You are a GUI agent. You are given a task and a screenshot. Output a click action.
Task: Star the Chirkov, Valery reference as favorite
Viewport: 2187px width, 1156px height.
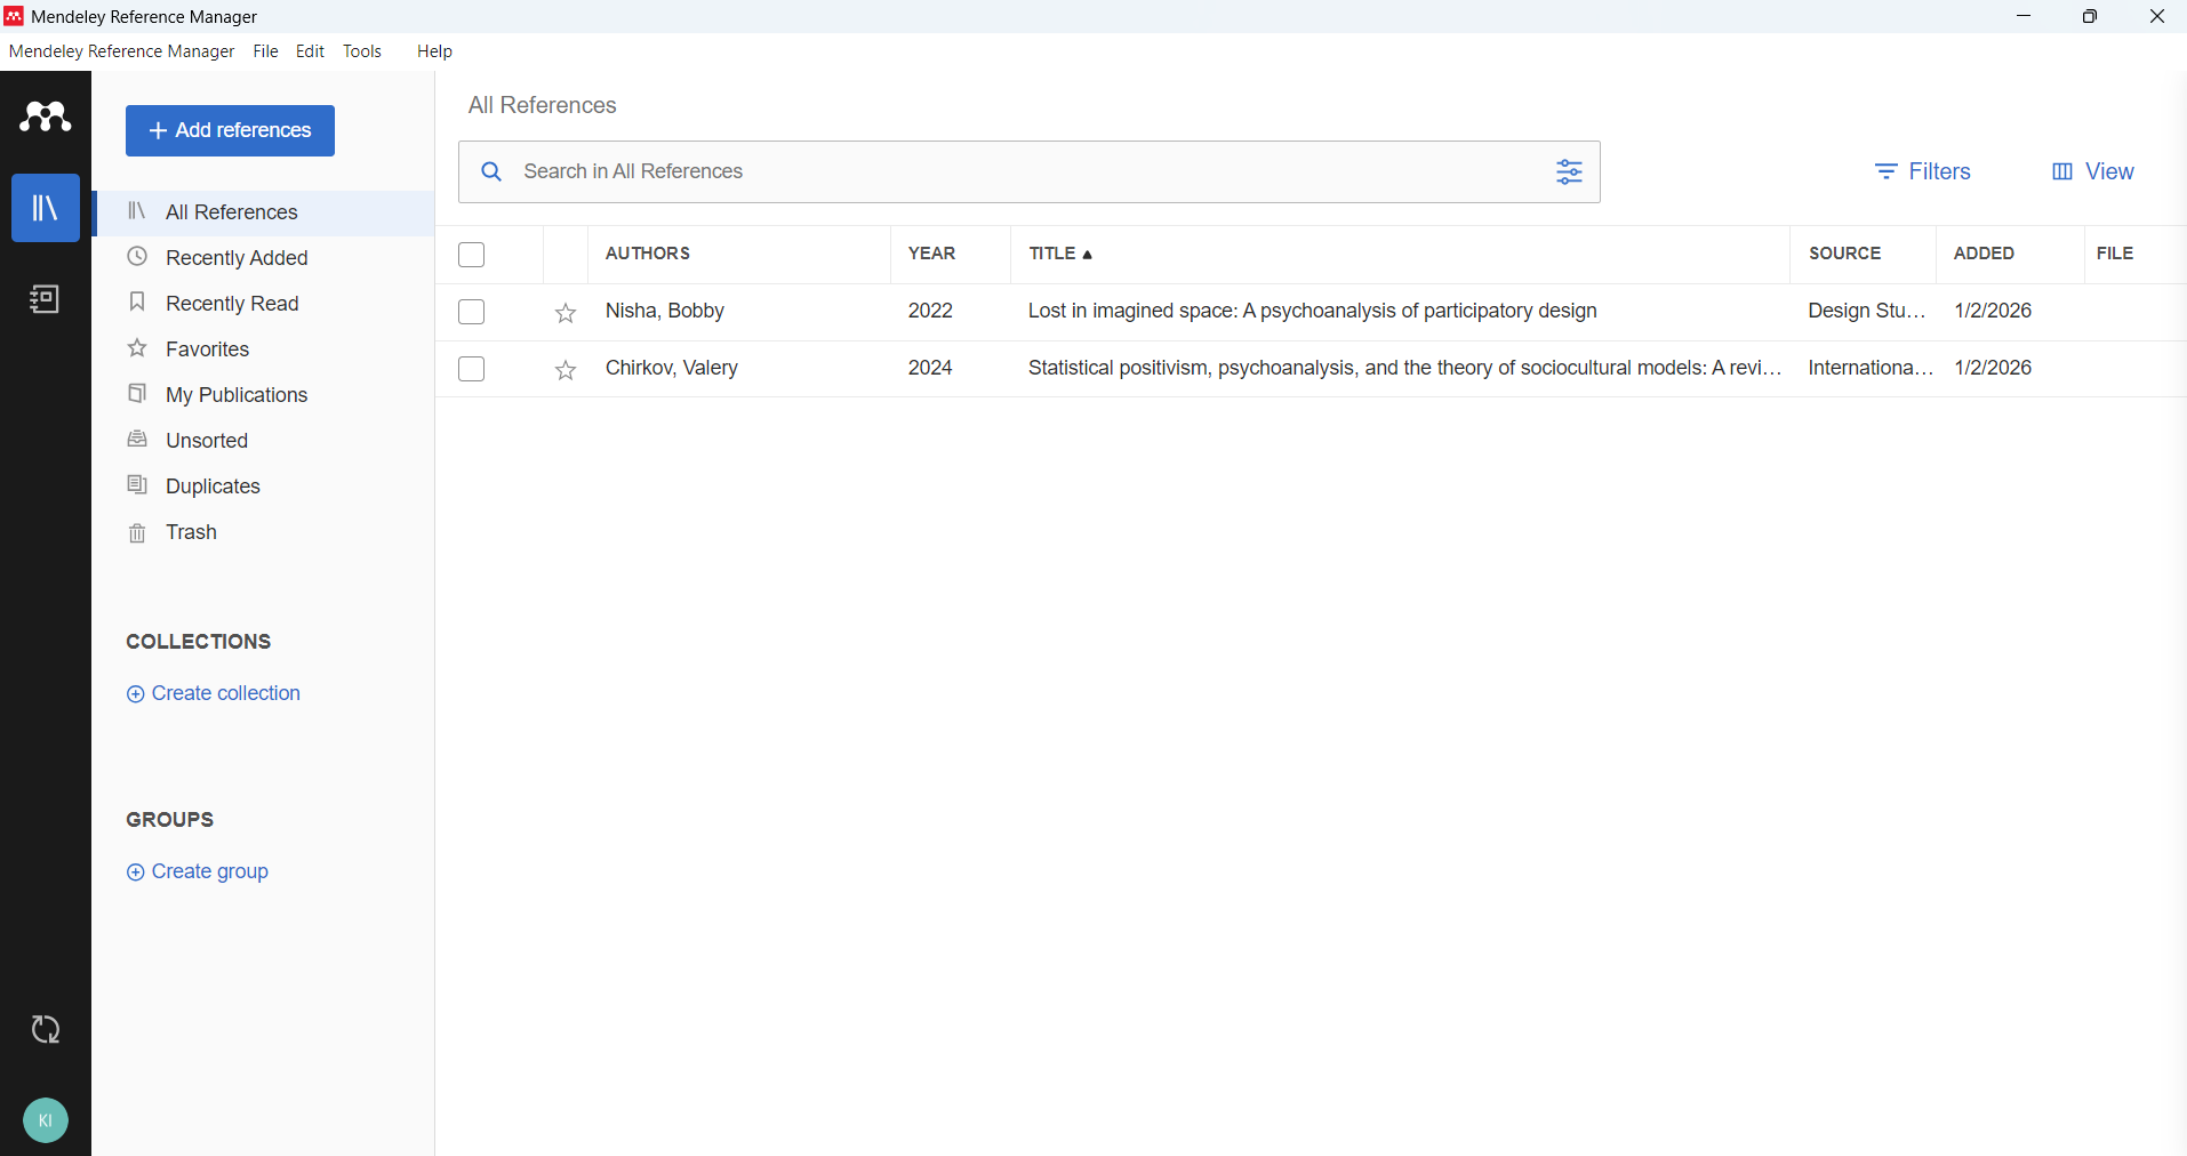click(x=566, y=370)
